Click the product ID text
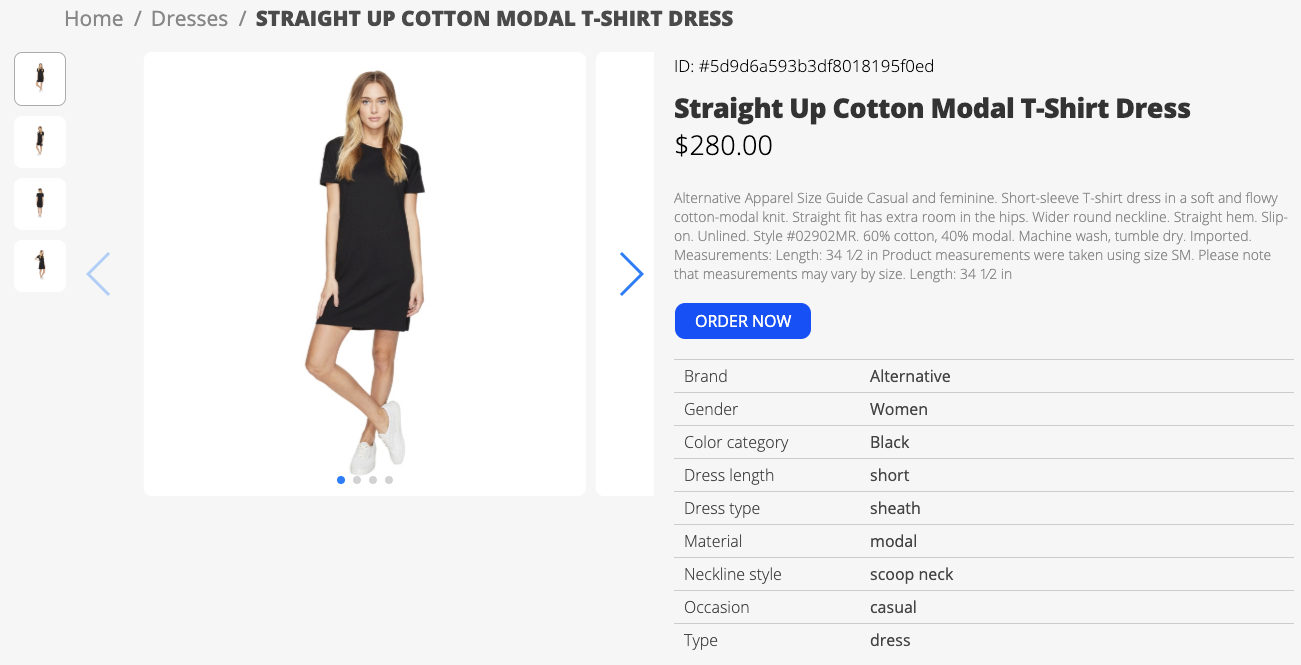Image resolution: width=1301 pixels, height=665 pixels. tap(804, 66)
